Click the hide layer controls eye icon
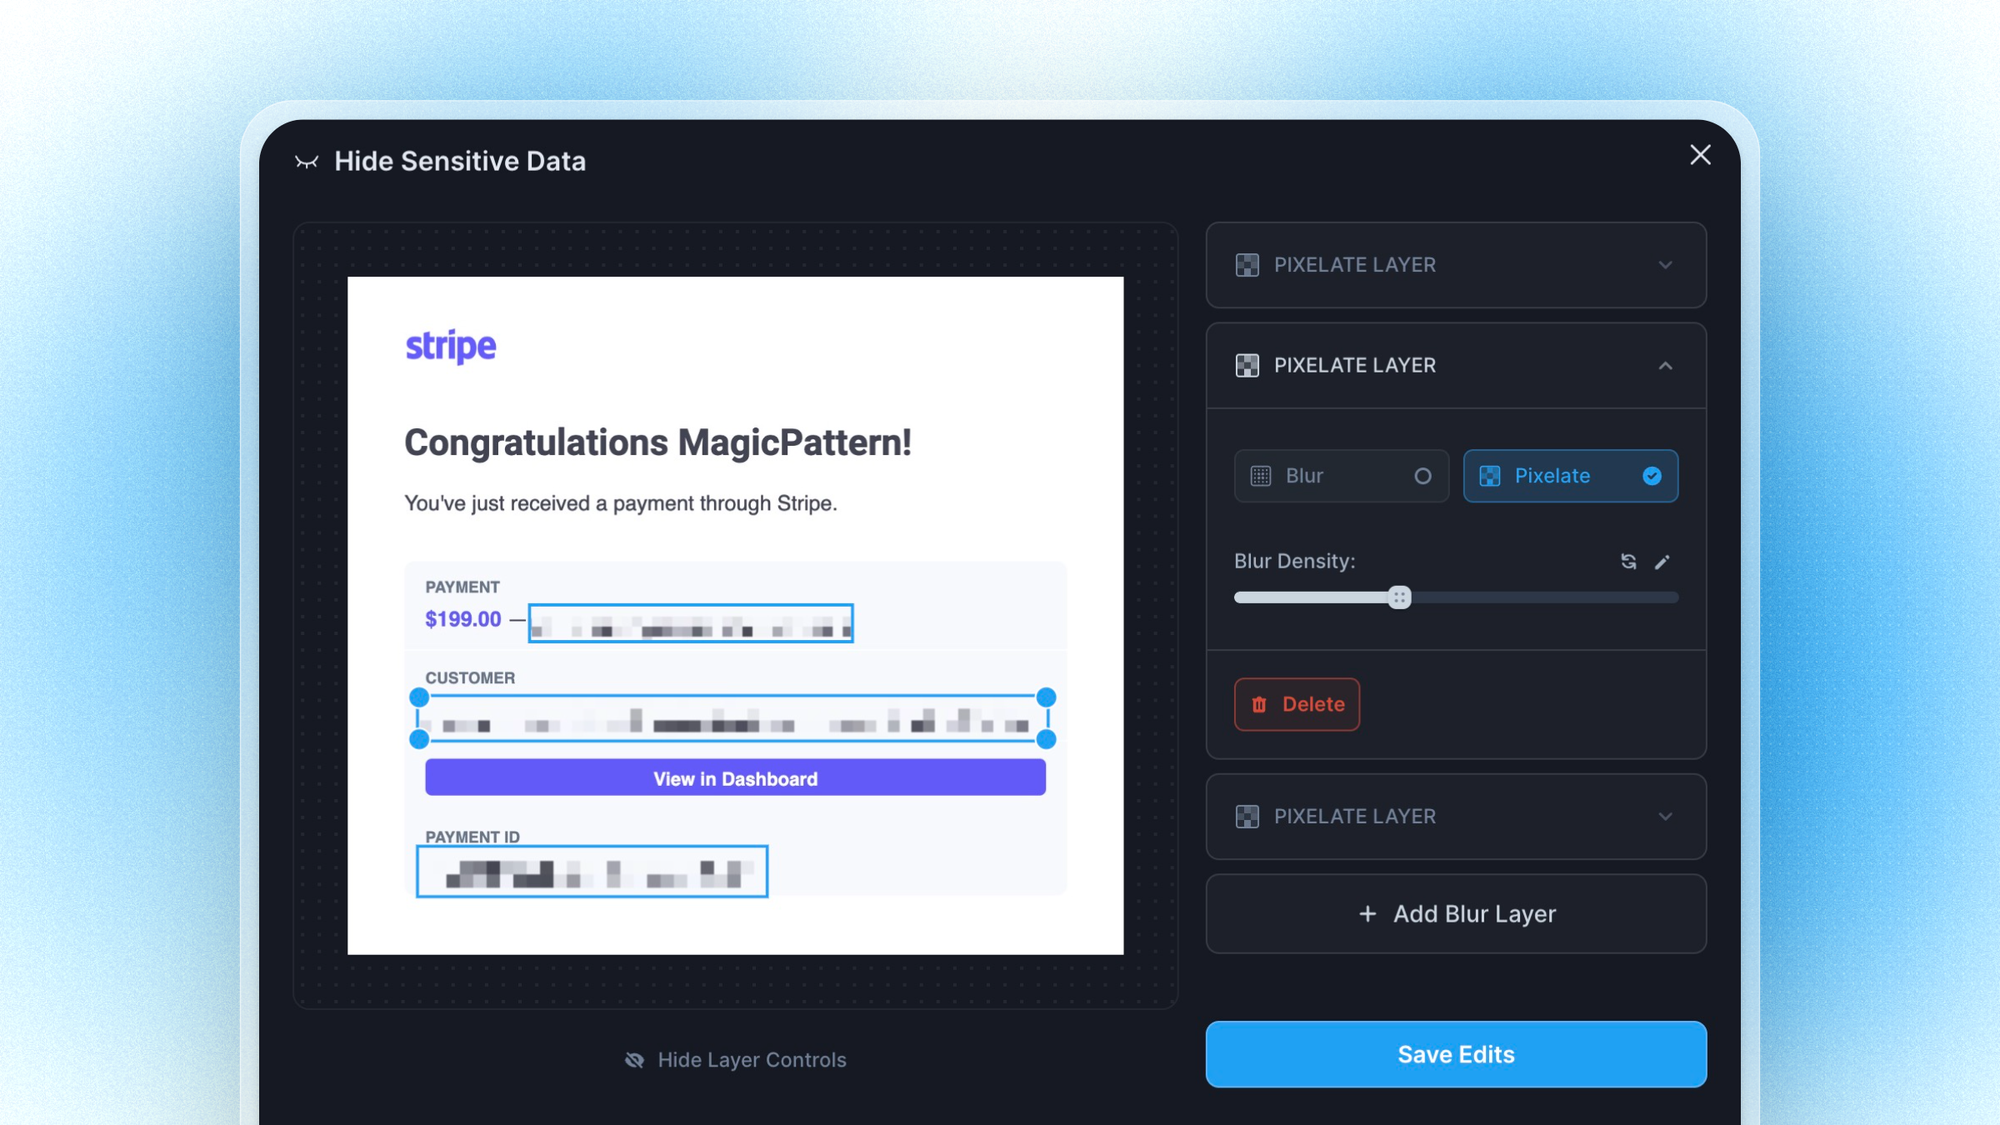Image resolution: width=2000 pixels, height=1125 pixels. (x=636, y=1059)
